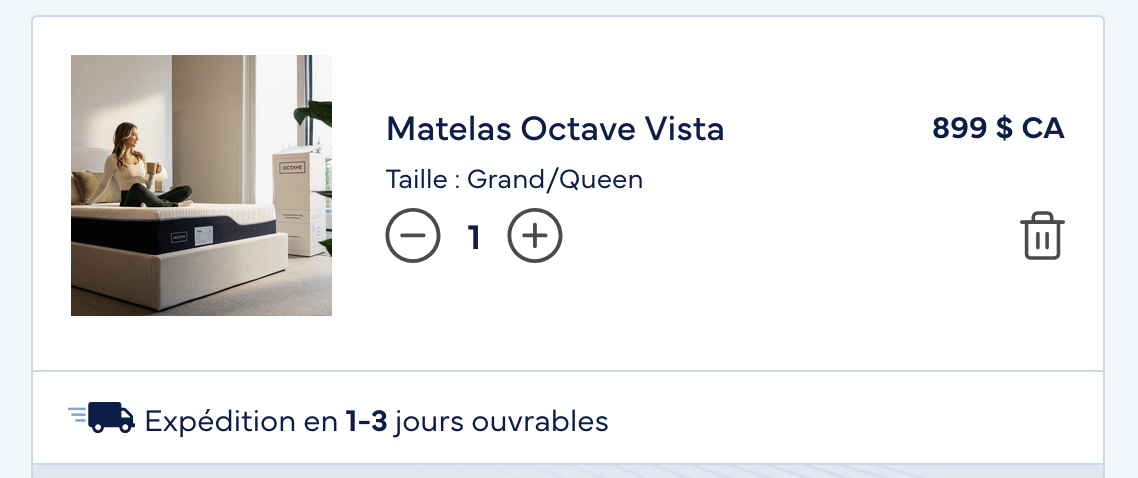Open the Matelas Octave Vista product title
This screenshot has height=478, width=1138.
click(x=555, y=129)
